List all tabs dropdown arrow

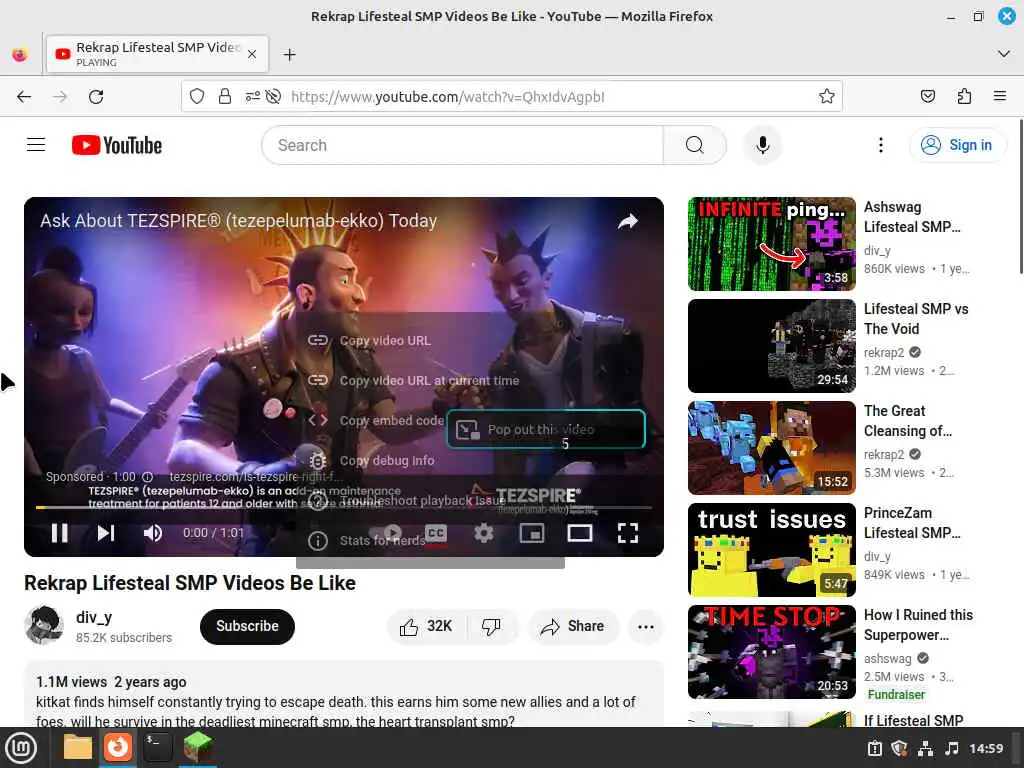click(x=1004, y=54)
